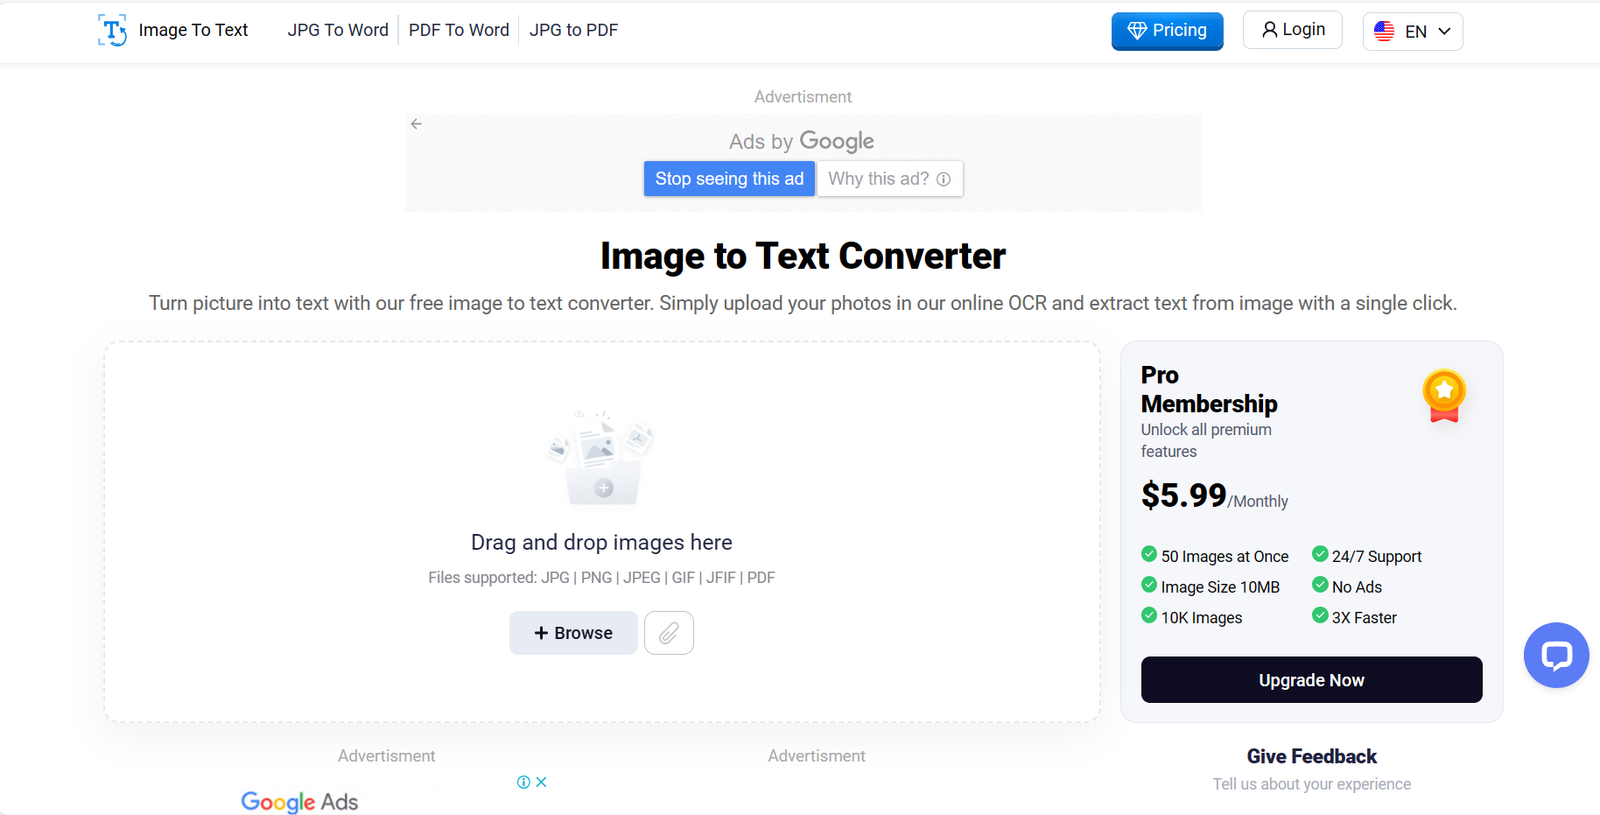Viewport: 1600px width, 815px height.
Task: Click the Browse upload button
Action: click(x=573, y=633)
